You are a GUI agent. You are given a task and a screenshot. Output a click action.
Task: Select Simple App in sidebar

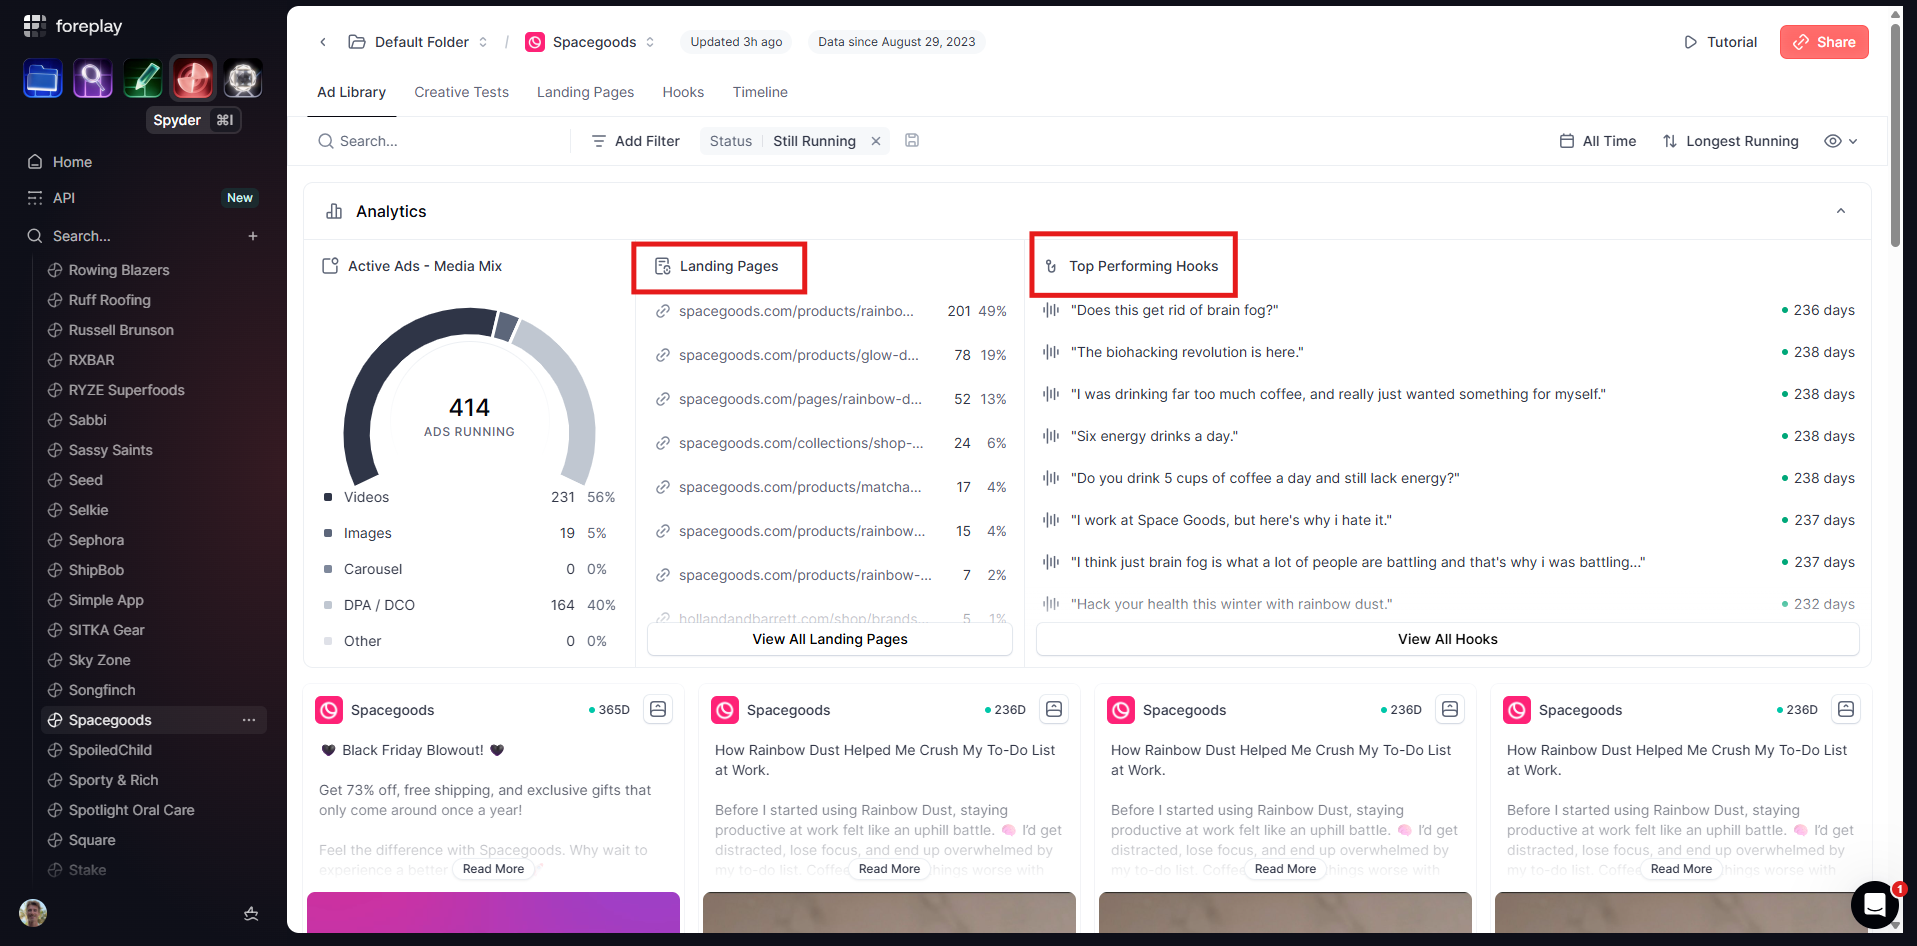(106, 600)
